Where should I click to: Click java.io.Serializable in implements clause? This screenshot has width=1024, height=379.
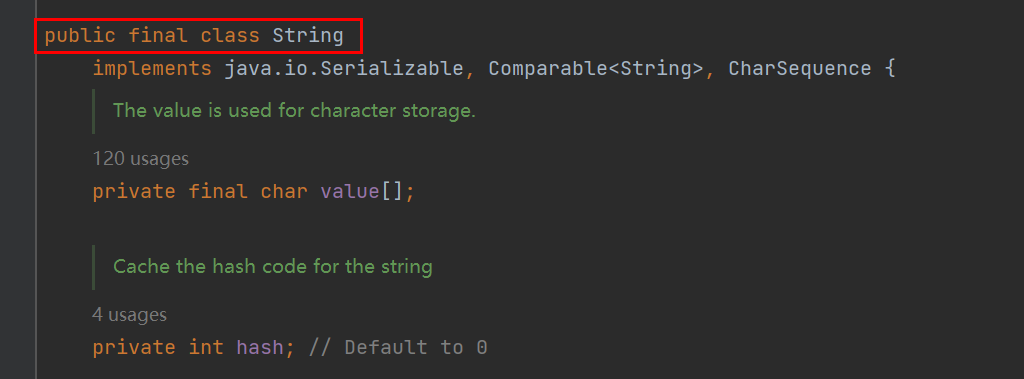tap(344, 69)
